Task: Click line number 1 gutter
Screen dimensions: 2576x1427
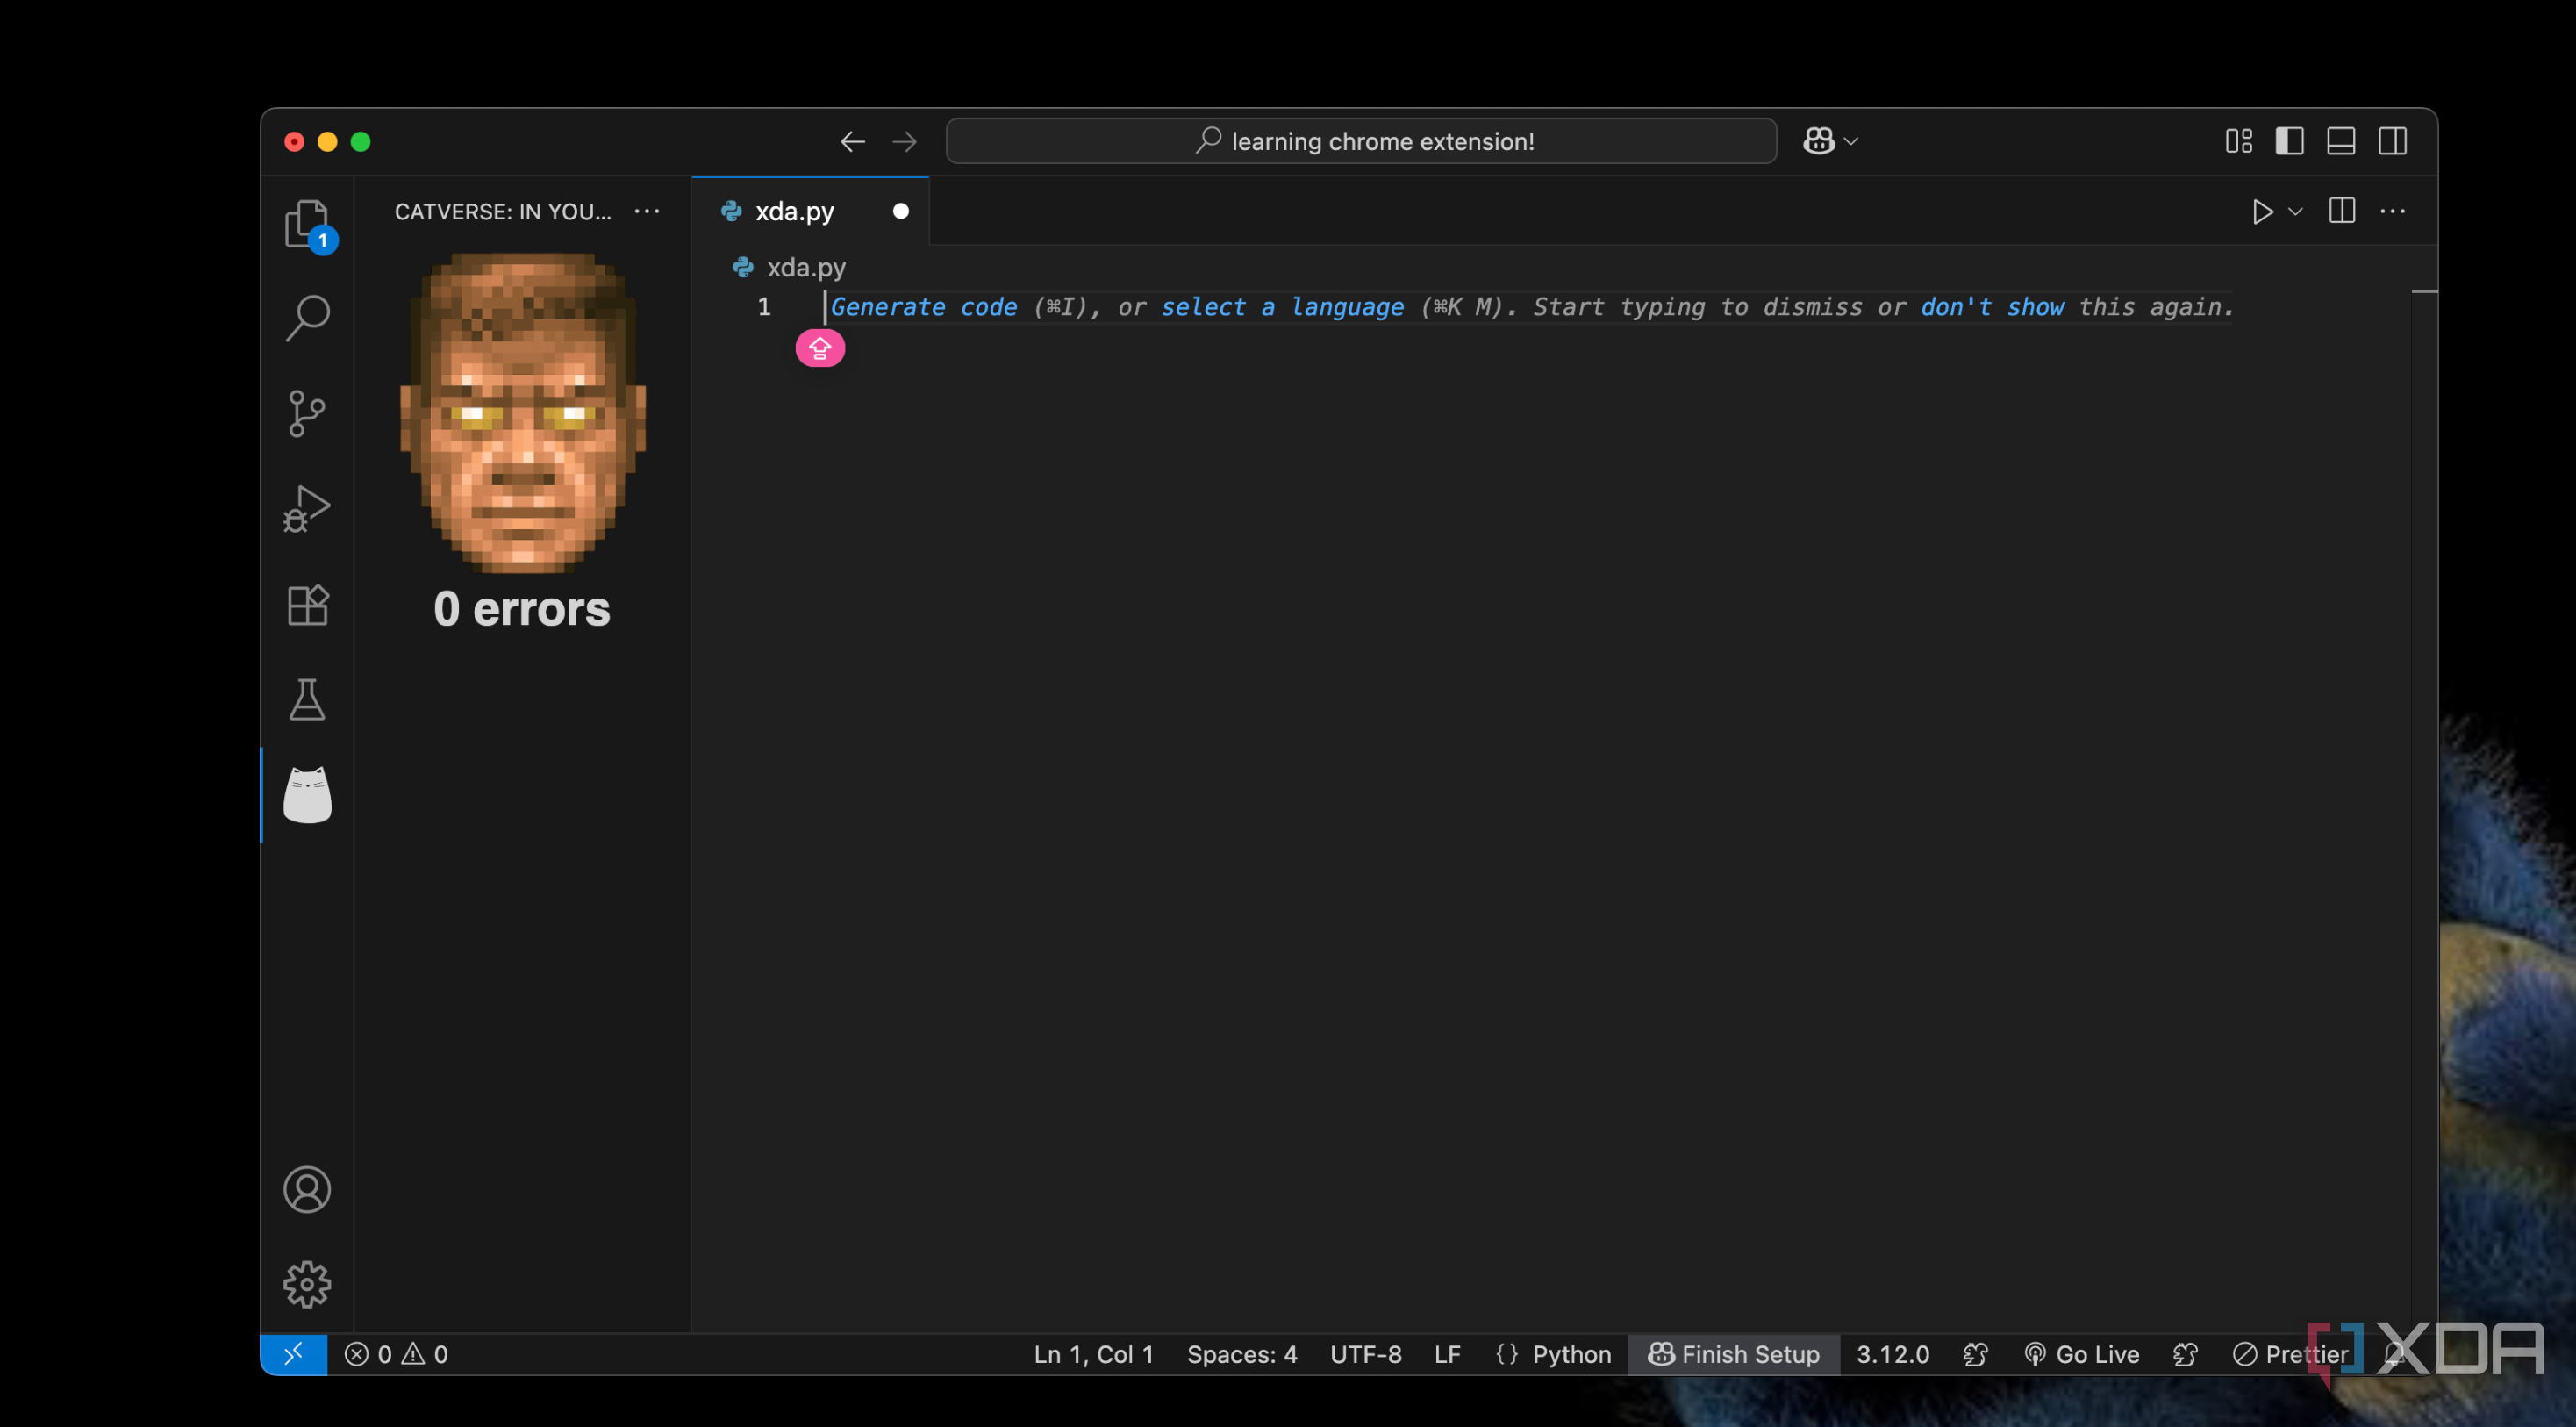Action: pos(764,307)
